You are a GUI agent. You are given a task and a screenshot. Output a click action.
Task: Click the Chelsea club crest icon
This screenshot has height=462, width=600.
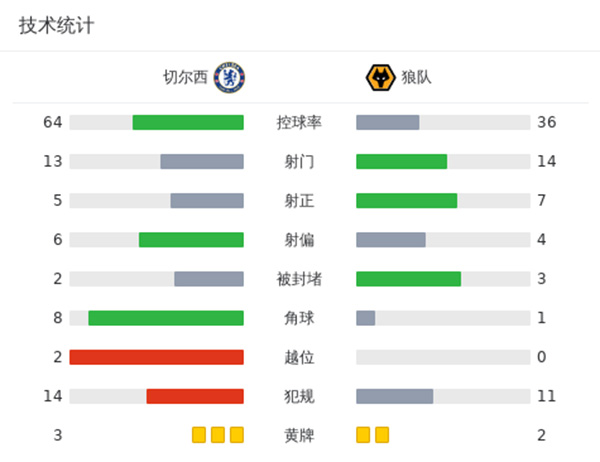(x=229, y=77)
